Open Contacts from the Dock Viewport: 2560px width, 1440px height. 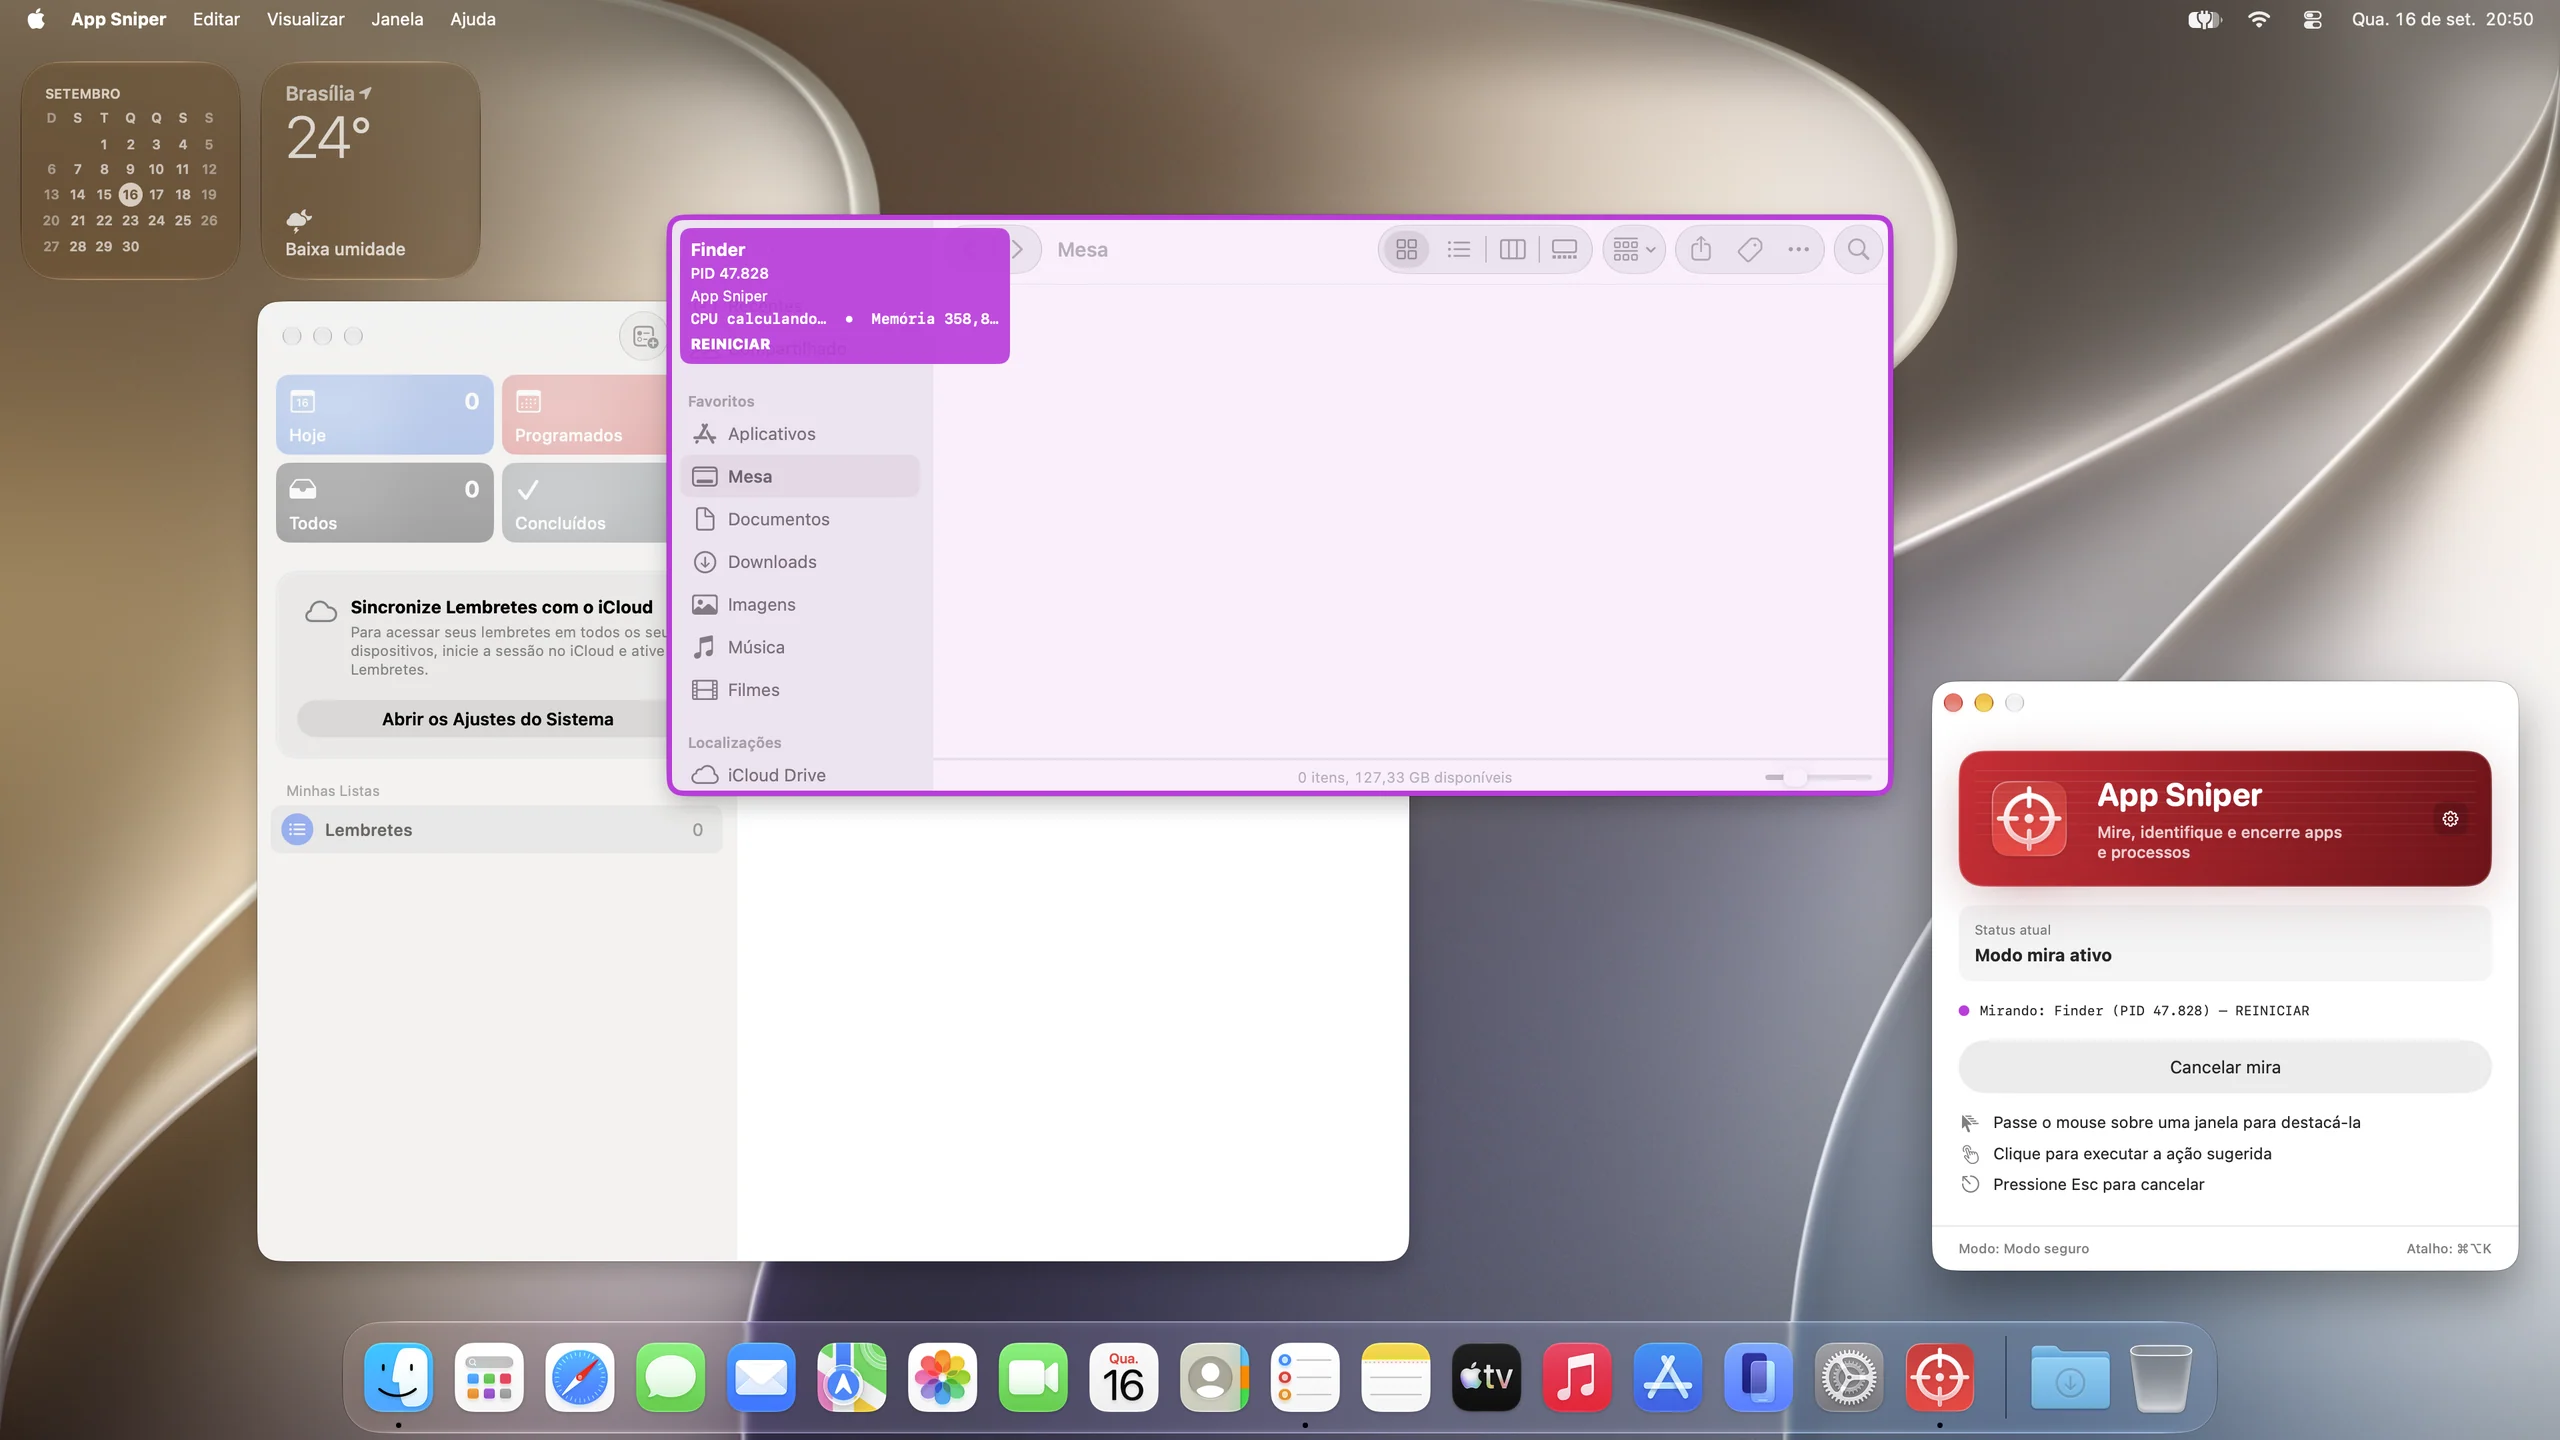point(1214,1377)
